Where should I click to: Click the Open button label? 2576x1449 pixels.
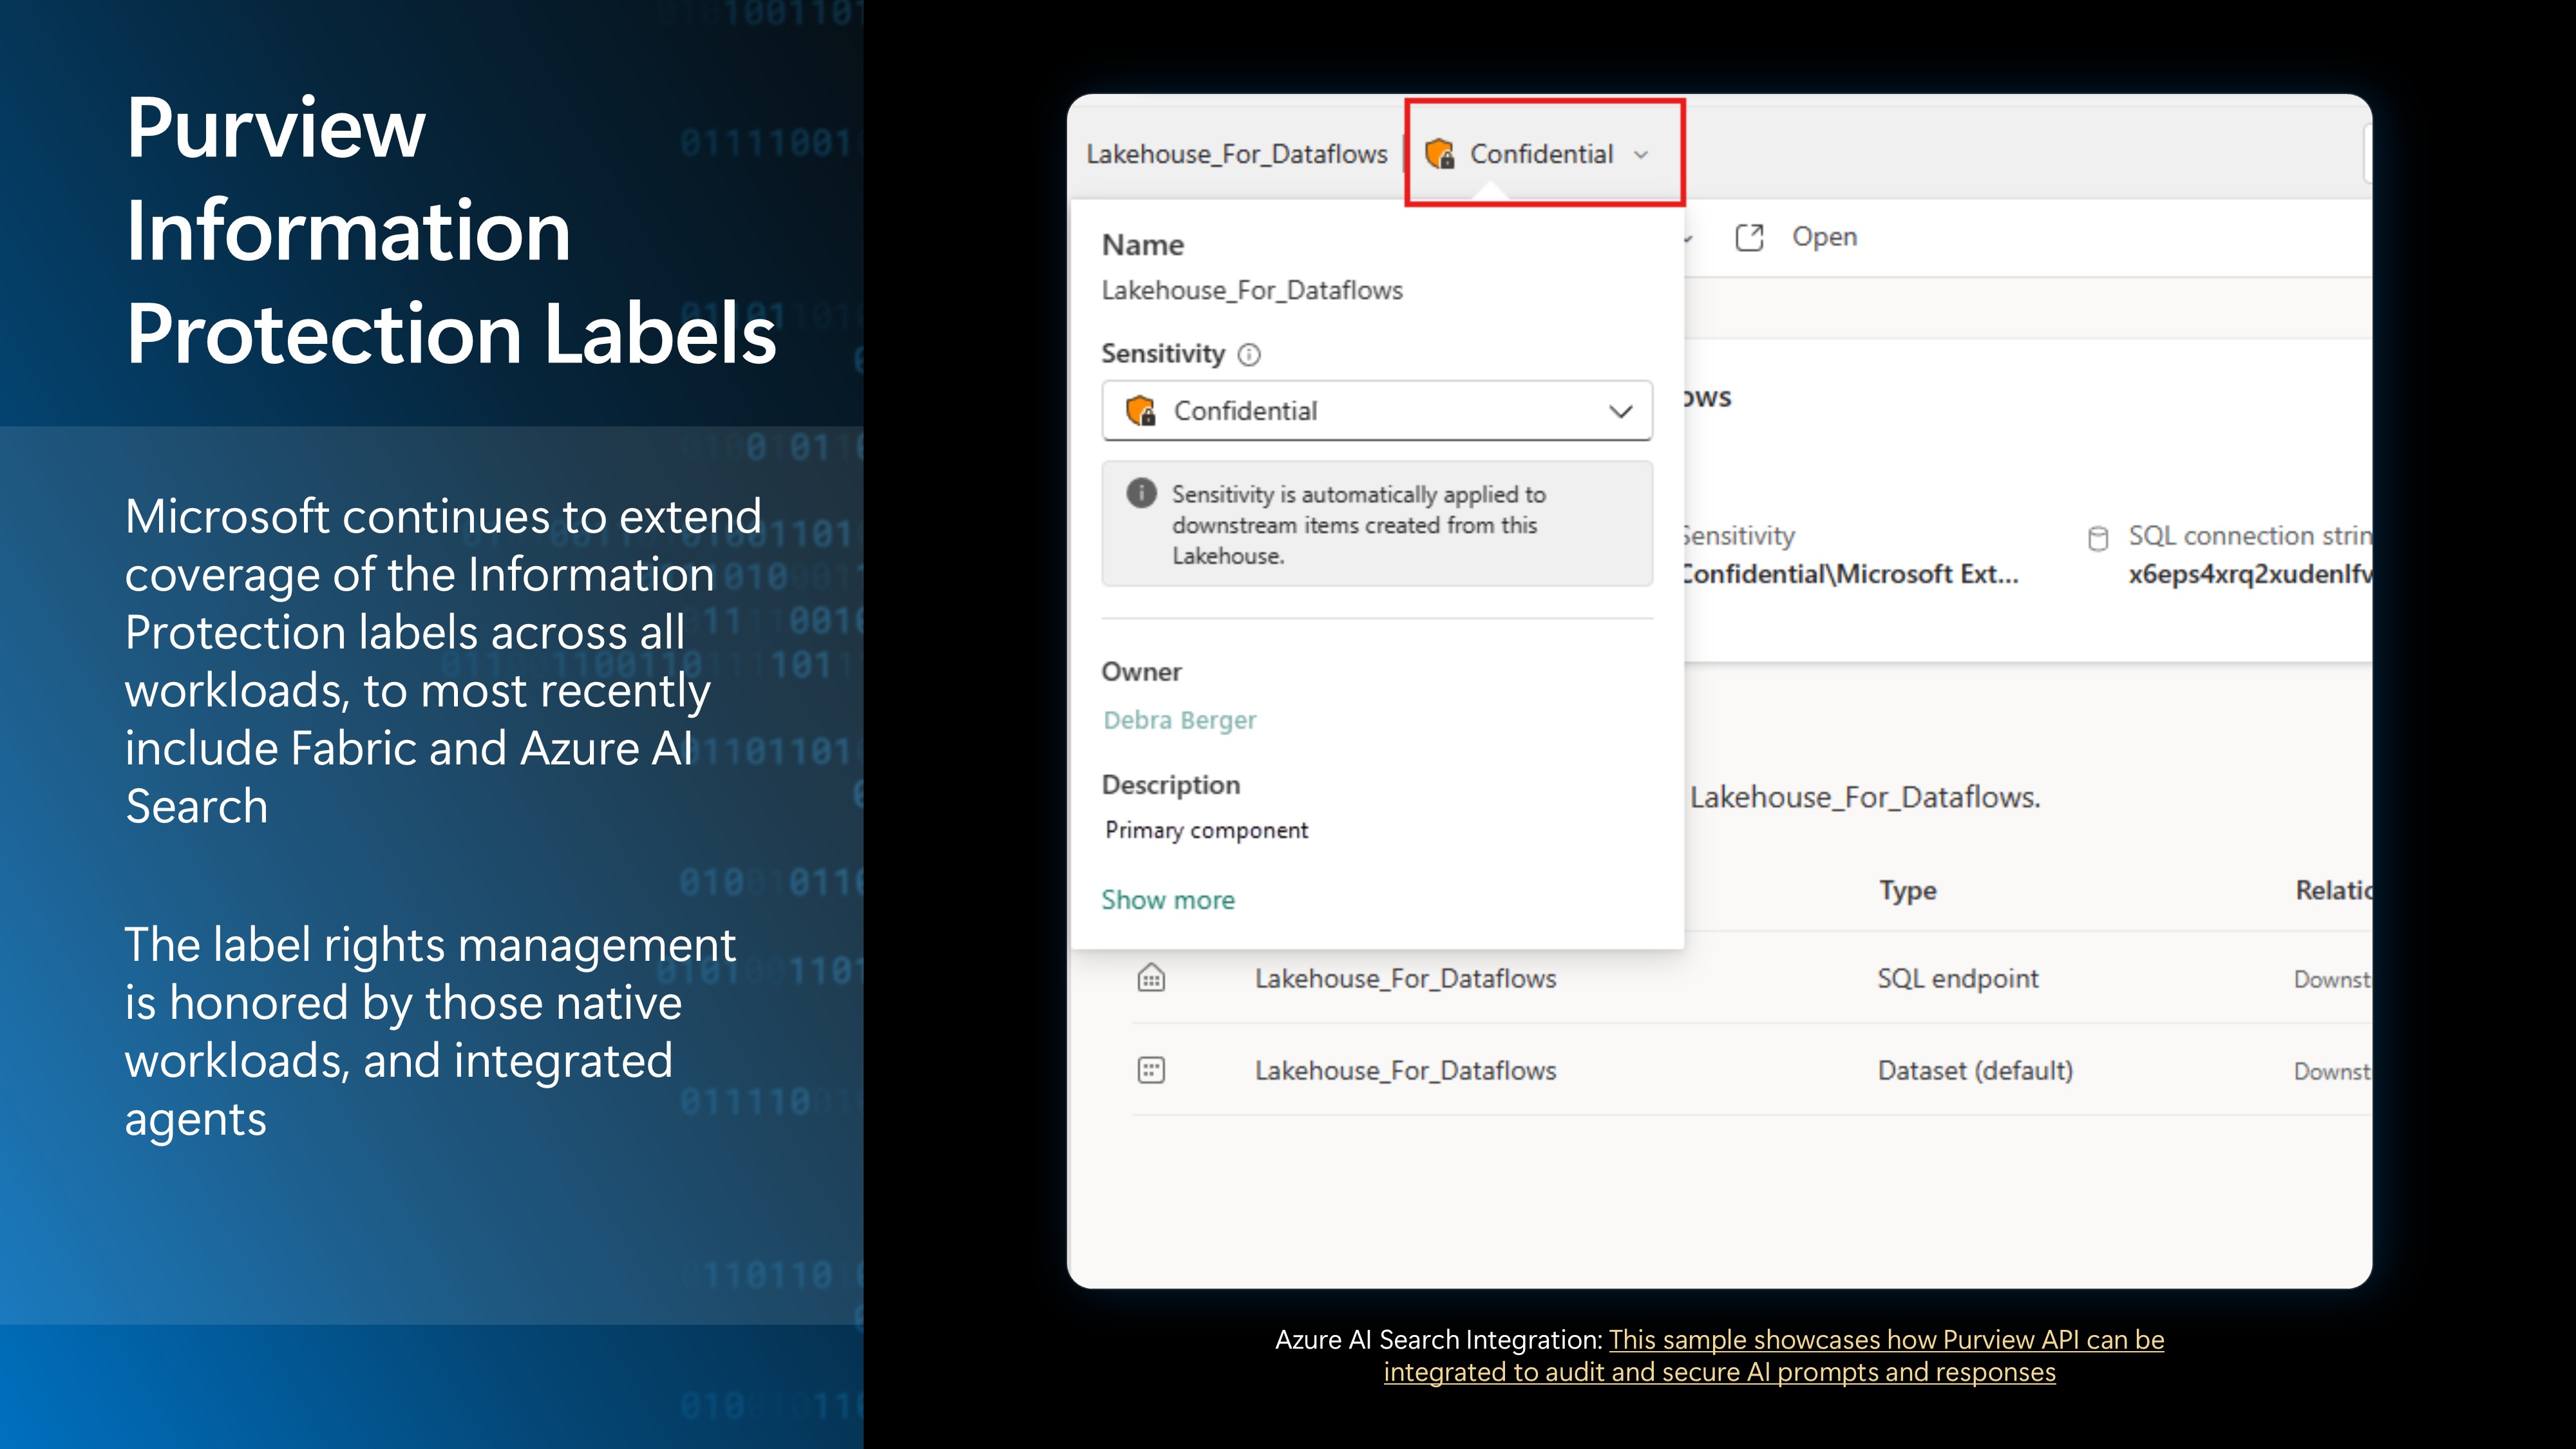1824,238
